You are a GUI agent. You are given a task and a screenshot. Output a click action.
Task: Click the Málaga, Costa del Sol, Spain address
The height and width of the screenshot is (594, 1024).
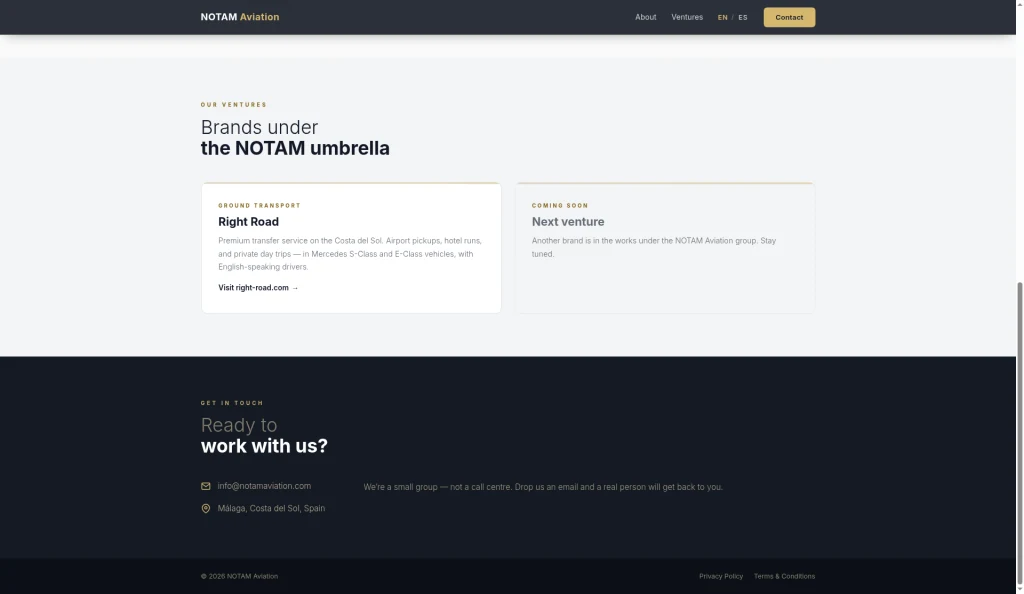271,508
